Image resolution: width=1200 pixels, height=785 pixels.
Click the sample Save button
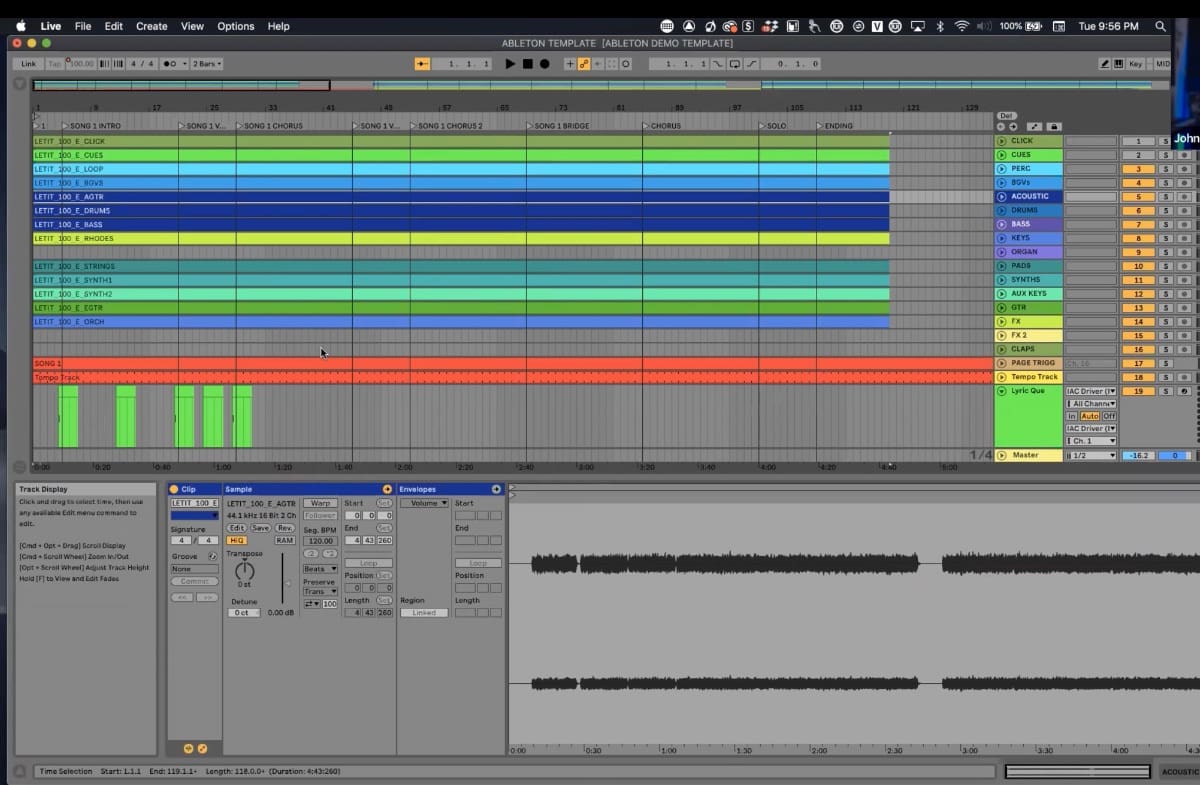pos(260,528)
